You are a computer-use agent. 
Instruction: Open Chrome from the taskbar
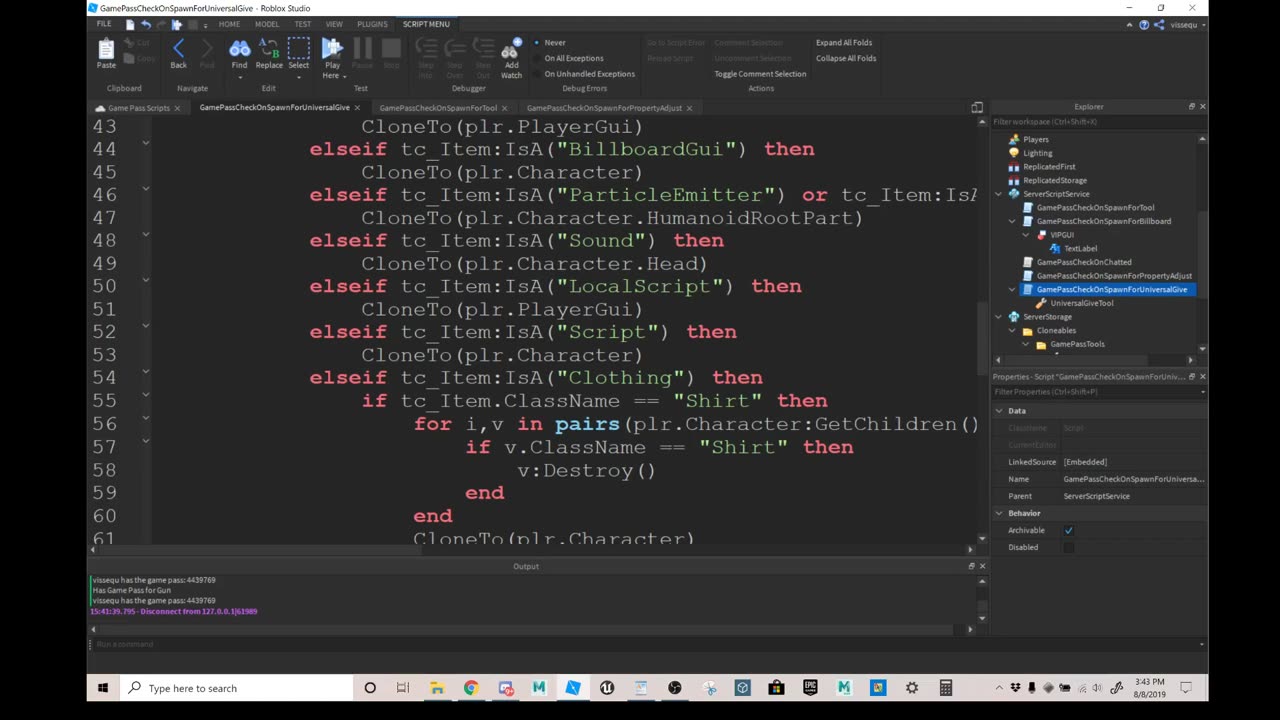(x=471, y=688)
